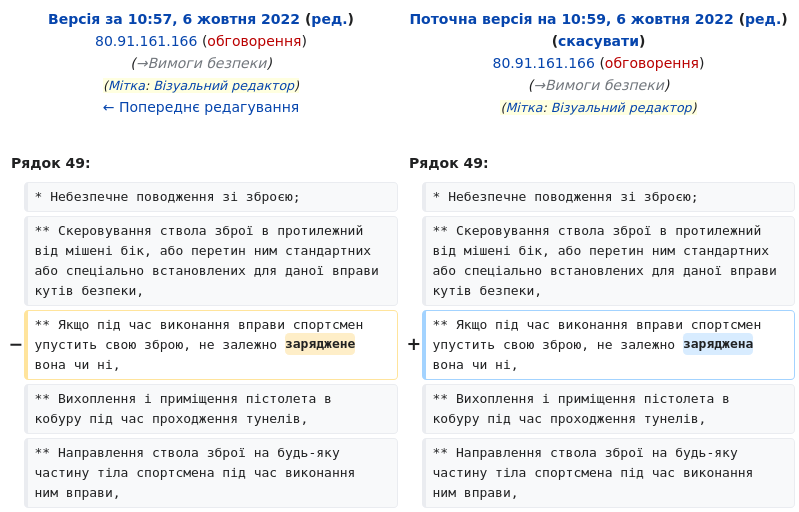Viewport: 799px width, 512px height.
Task: Click the removed word заряджене
Action: (x=320, y=344)
